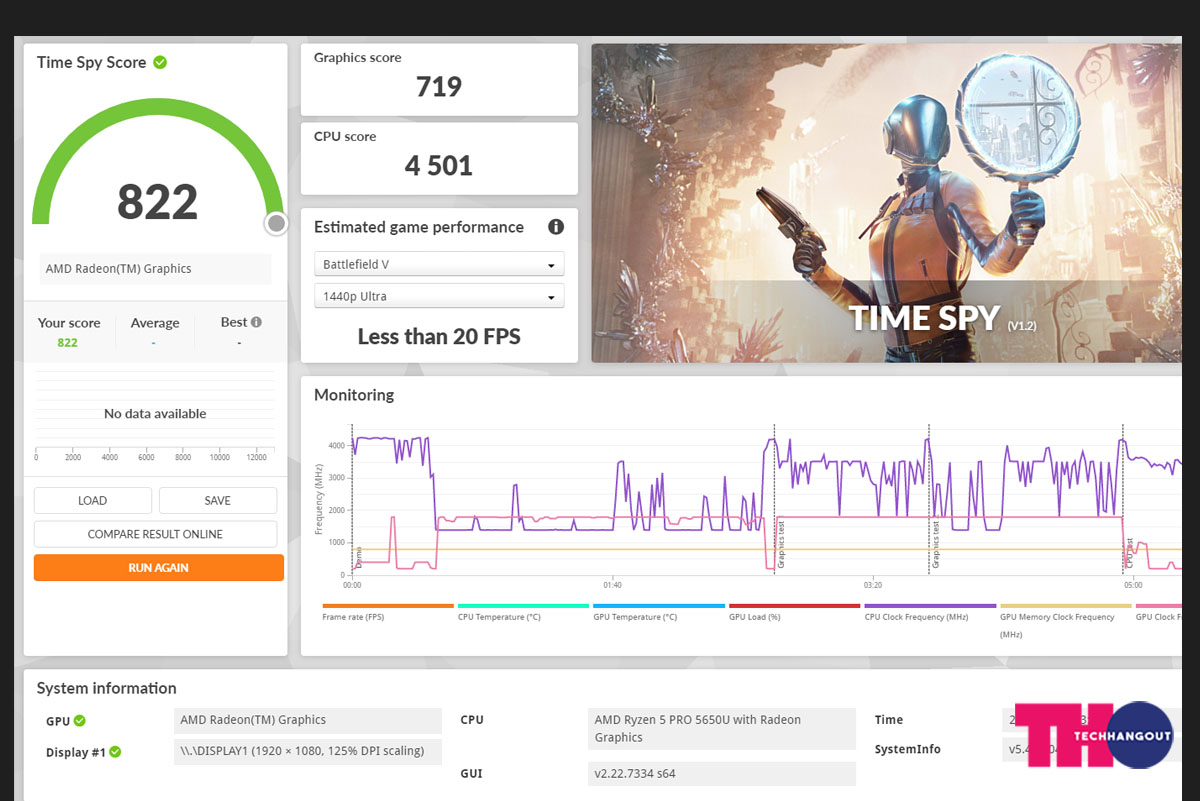Click the green check icon beside Display #1

coord(115,752)
